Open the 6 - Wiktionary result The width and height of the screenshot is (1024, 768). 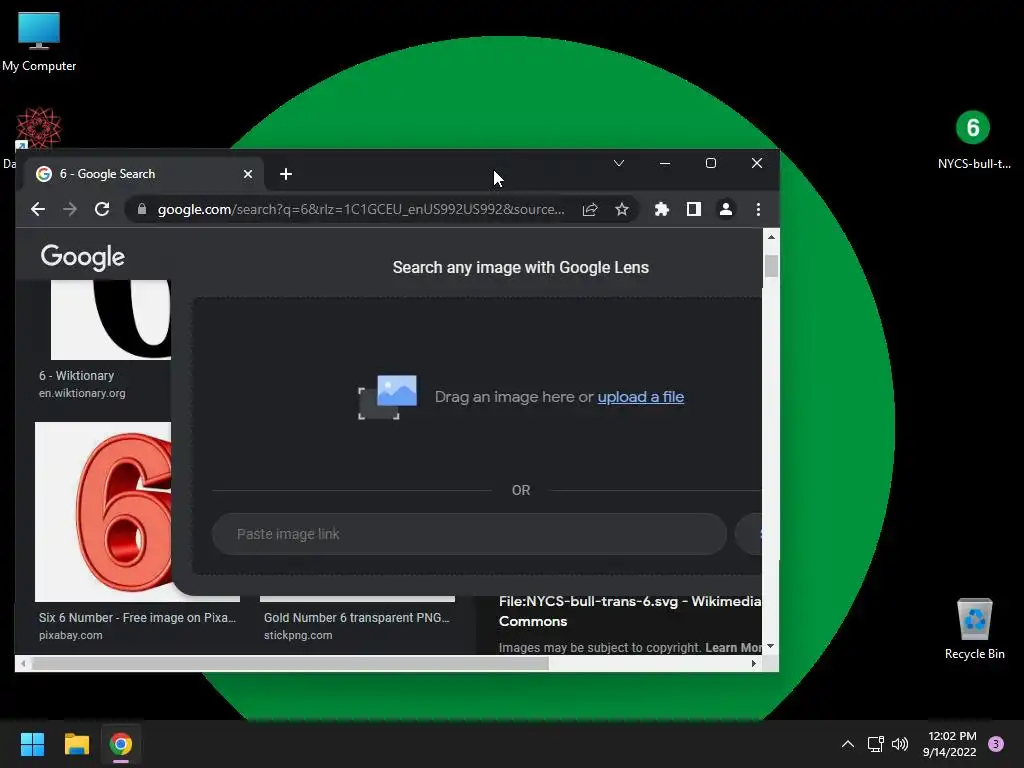point(76,376)
